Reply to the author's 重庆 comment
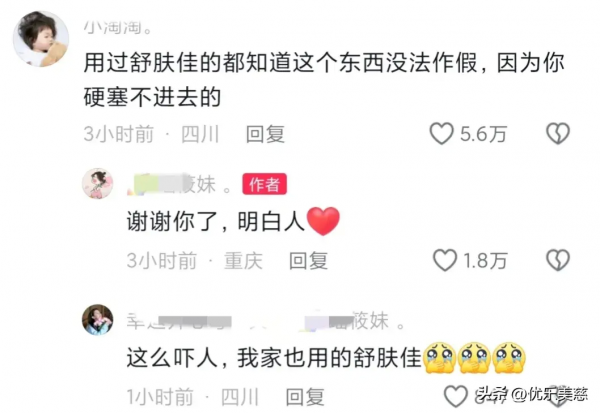The width and height of the screenshot is (600, 413). 308,261
